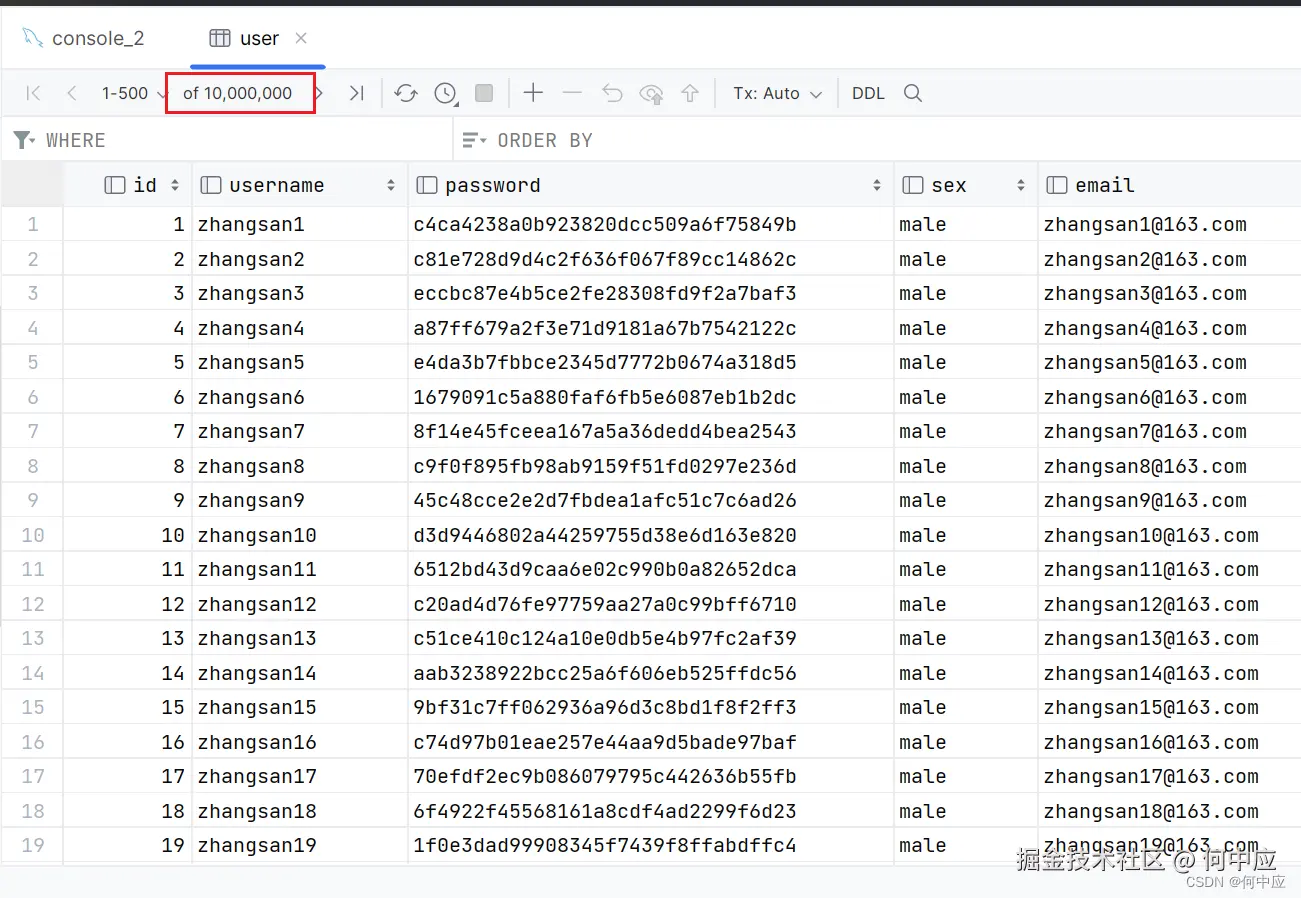Select password eccbc87e4b5ce2fe28308fd9f2a7baf3
The width and height of the screenshot is (1301, 898).
[x=651, y=293]
